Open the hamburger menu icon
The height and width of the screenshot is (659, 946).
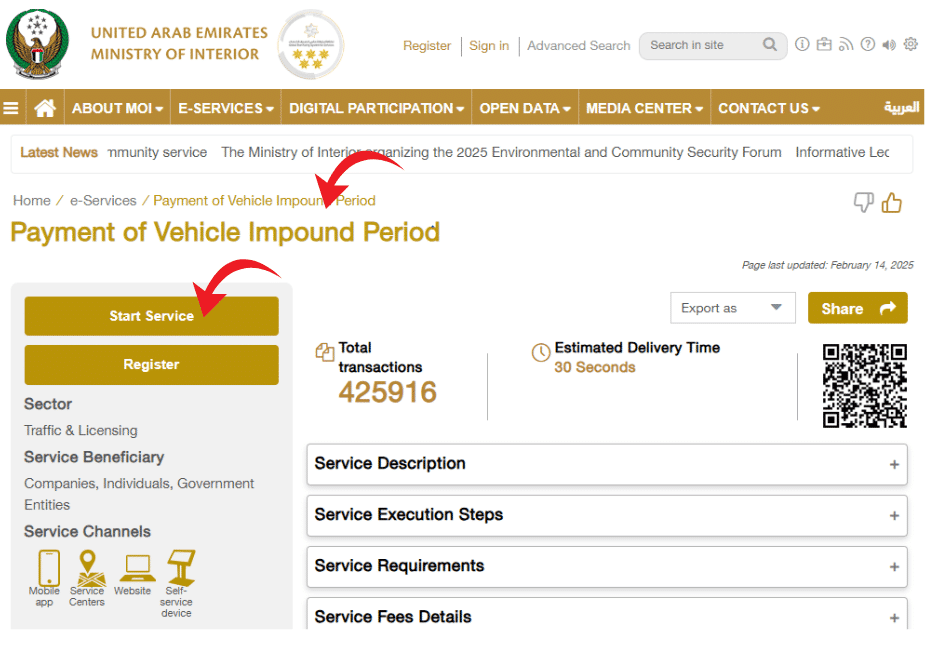tap(11, 108)
